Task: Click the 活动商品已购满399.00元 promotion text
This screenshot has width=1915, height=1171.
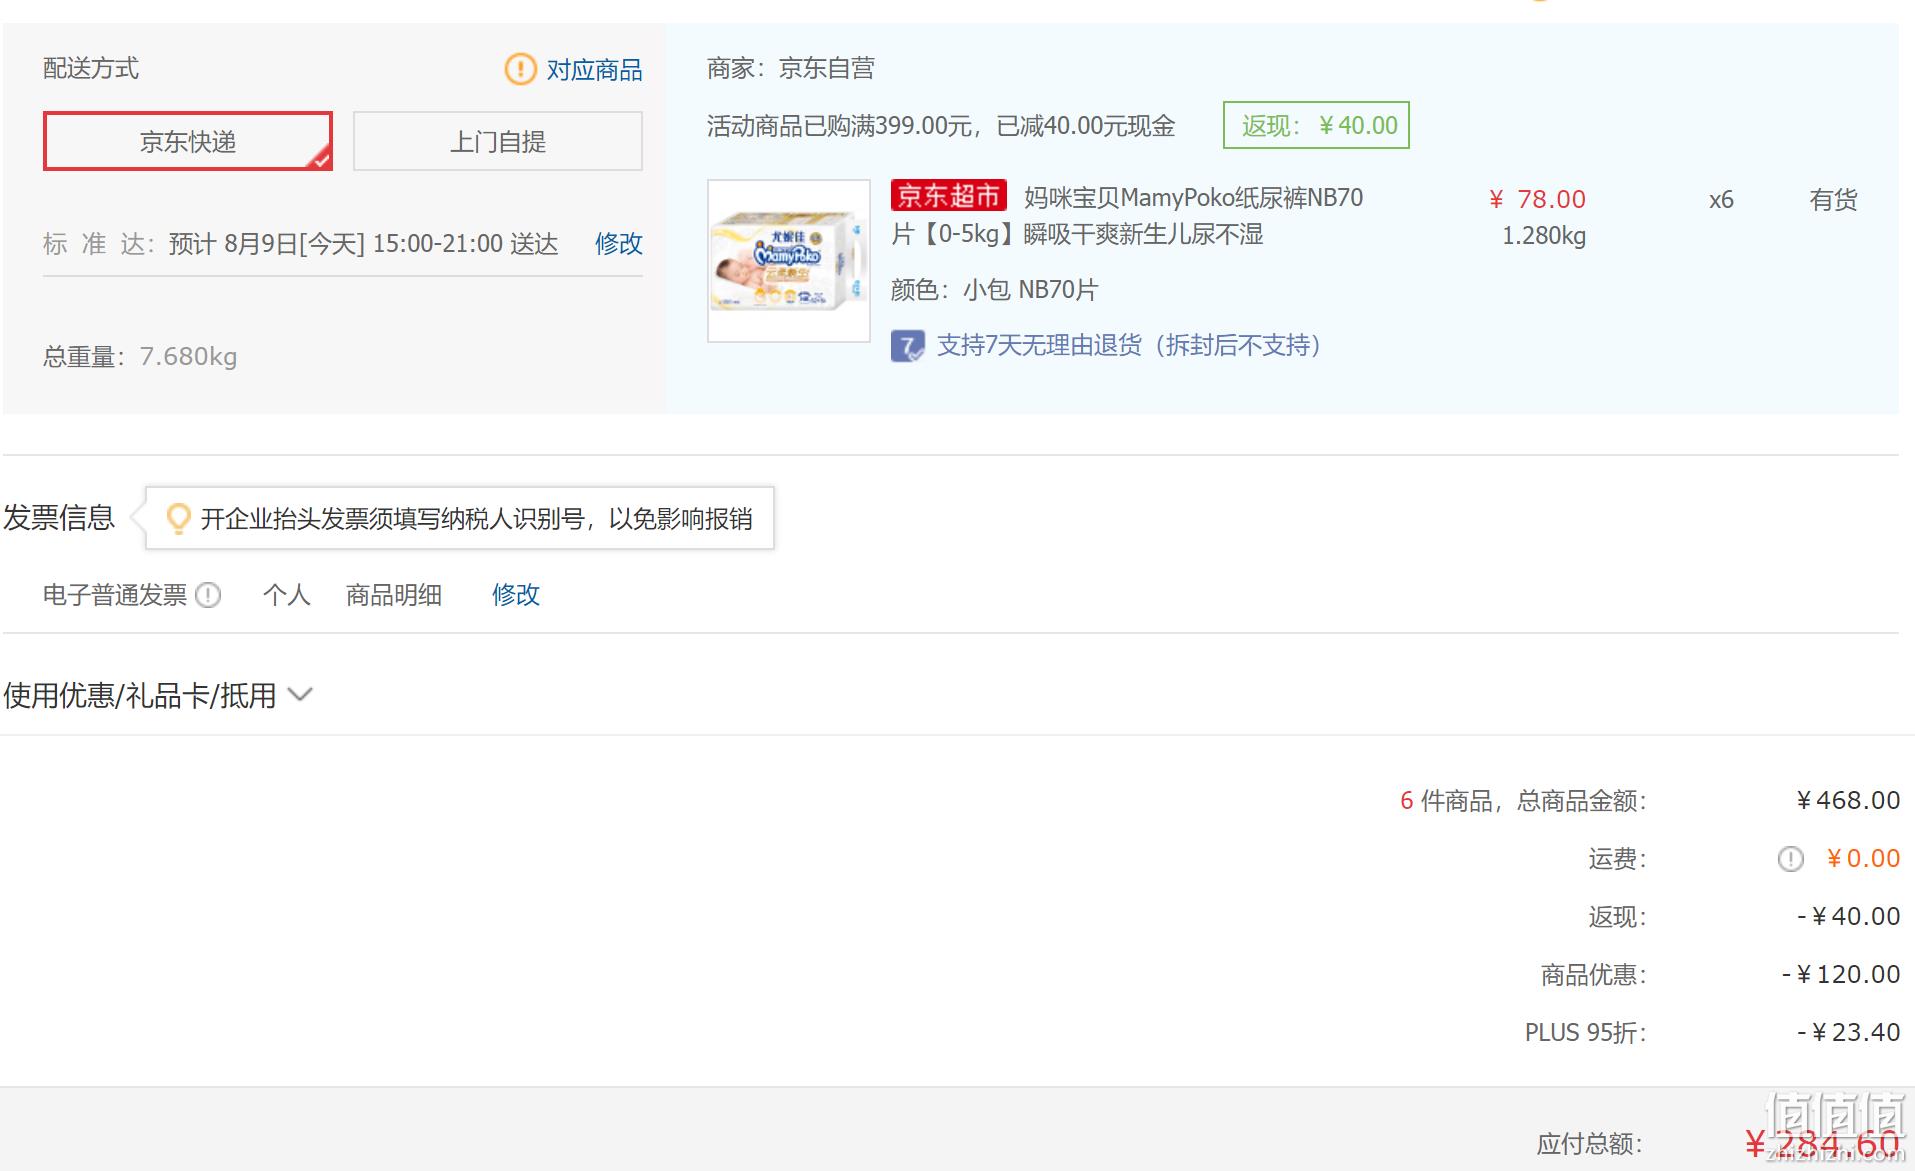Action: point(941,126)
